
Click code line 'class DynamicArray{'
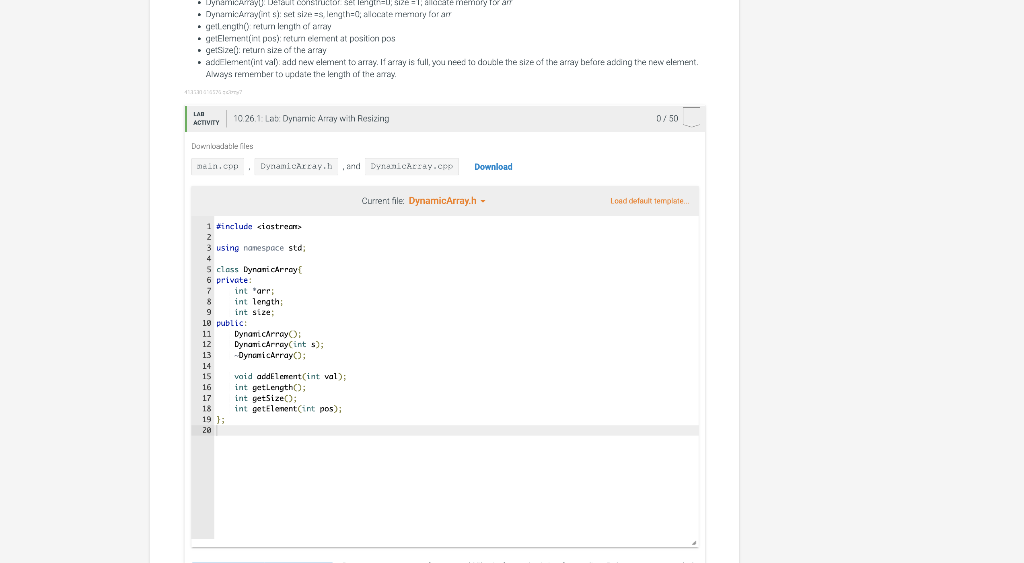[x=259, y=270]
